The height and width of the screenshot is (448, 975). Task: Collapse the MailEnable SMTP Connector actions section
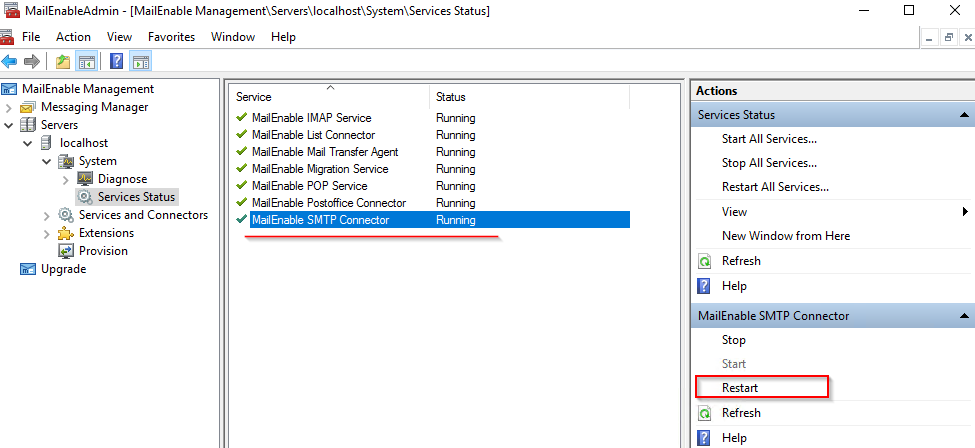[x=965, y=316]
